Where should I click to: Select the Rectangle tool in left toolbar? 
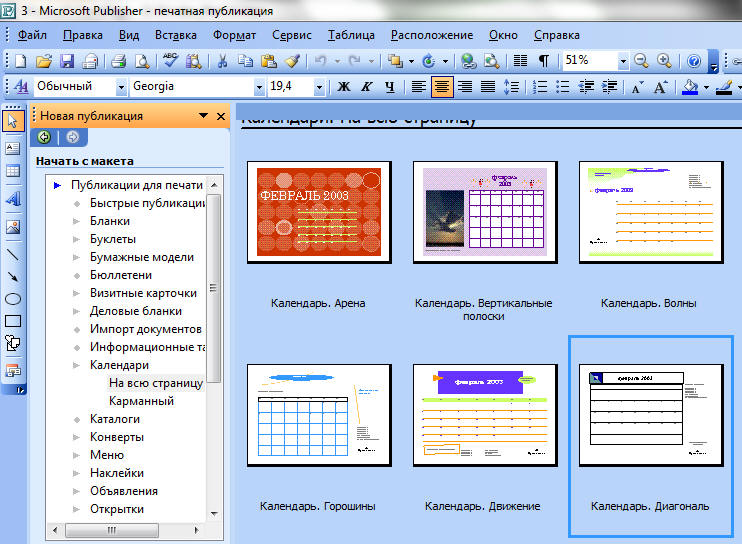[x=13, y=321]
